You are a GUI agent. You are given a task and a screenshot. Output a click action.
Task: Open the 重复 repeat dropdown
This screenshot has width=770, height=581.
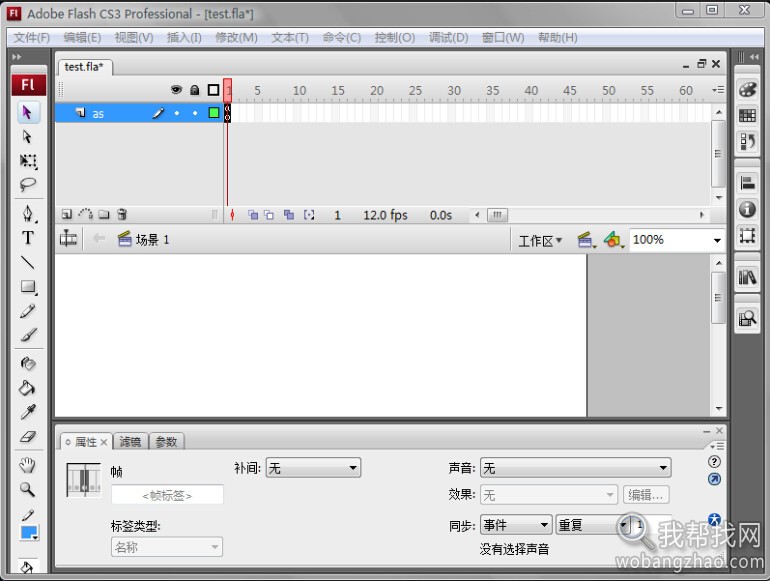coord(593,525)
